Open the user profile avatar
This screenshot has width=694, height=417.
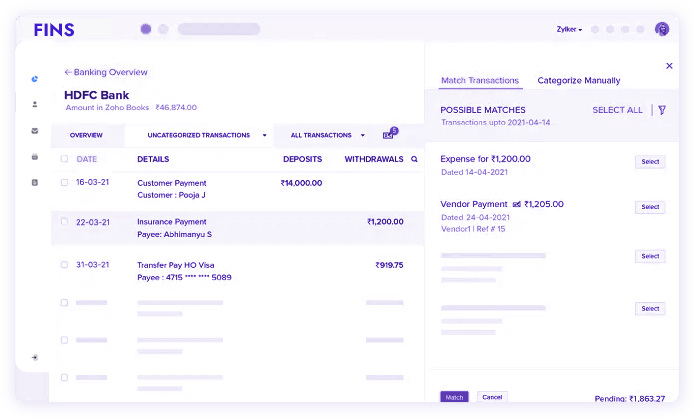click(661, 29)
